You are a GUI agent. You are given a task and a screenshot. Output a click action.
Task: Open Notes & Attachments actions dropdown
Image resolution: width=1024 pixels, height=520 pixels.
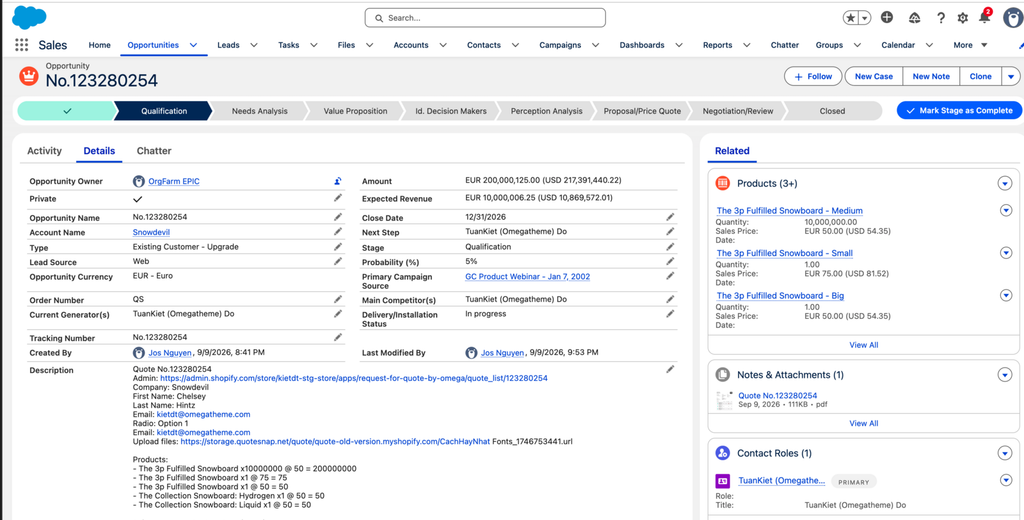pyautogui.click(x=1005, y=375)
